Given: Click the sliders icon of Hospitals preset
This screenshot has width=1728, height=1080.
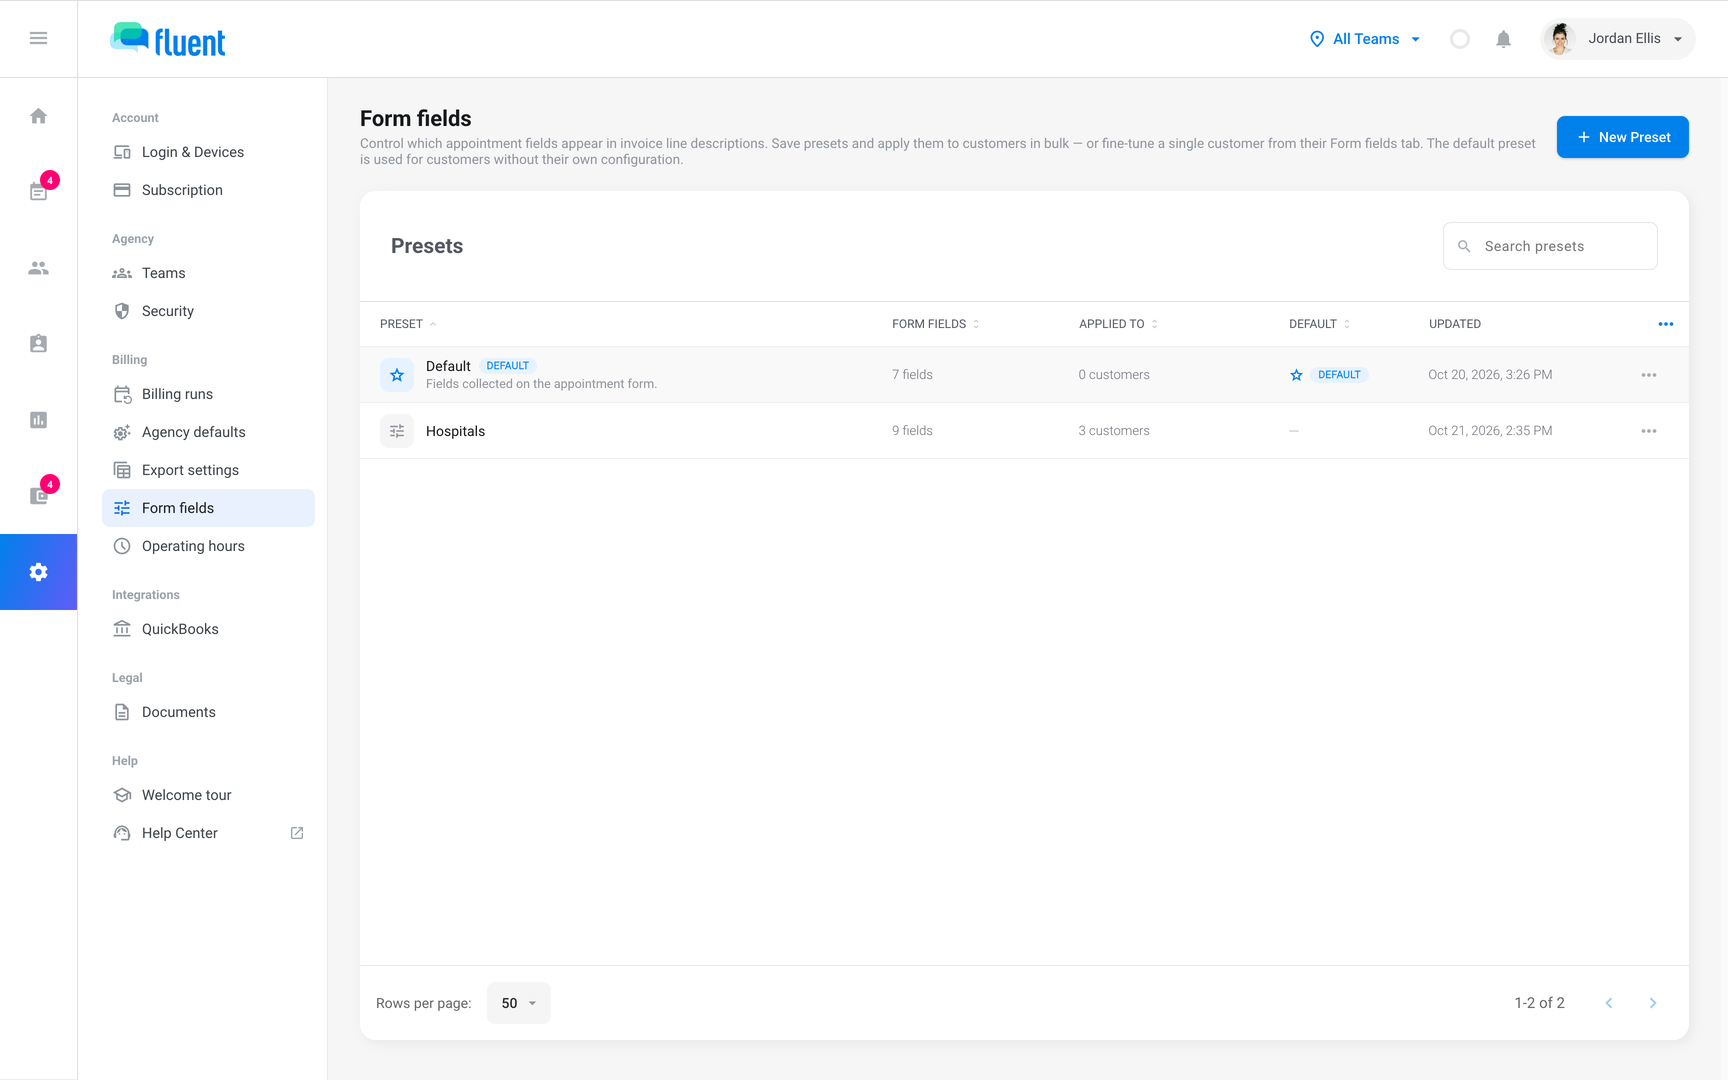Looking at the screenshot, I should pos(397,431).
